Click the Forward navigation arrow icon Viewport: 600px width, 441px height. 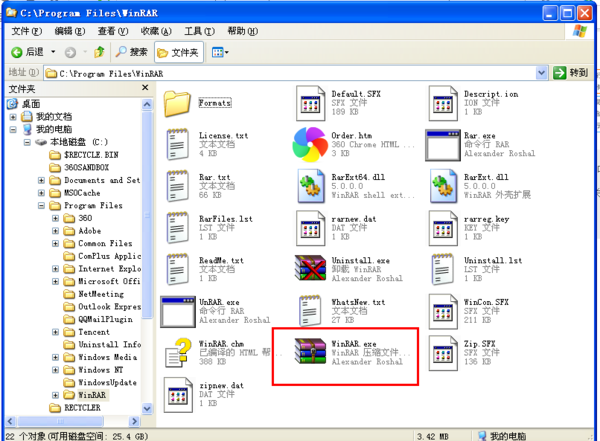[70, 52]
